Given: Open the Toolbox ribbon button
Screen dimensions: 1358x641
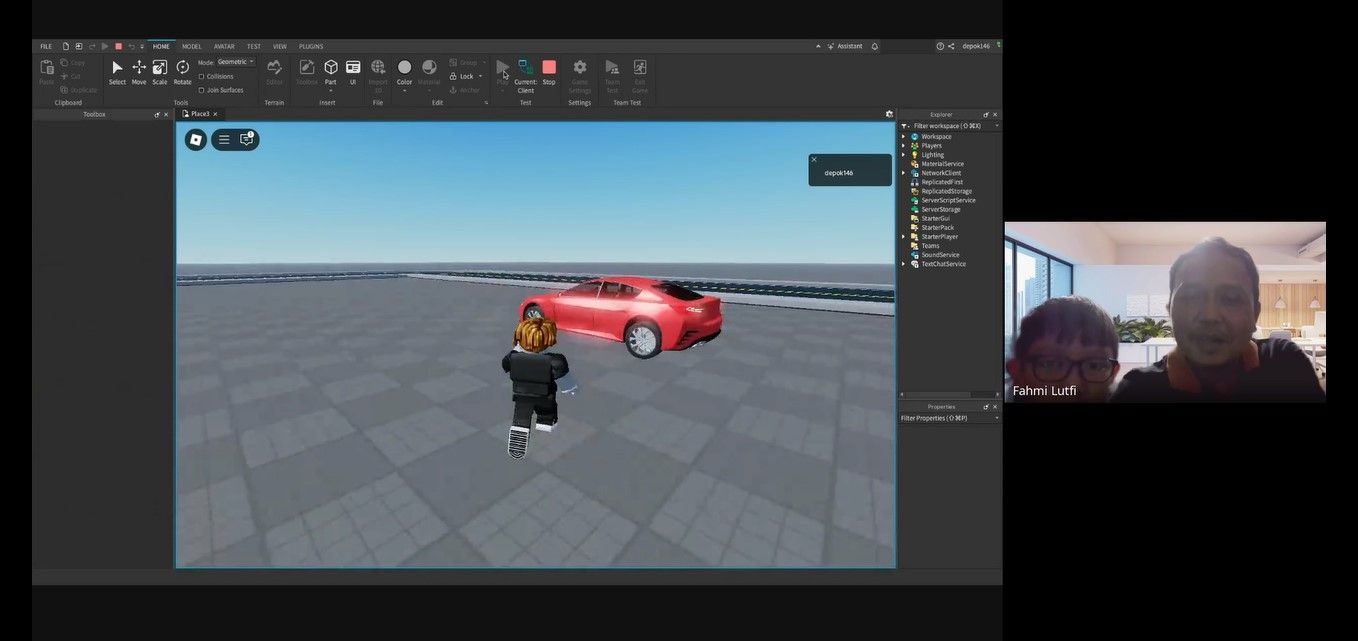Looking at the screenshot, I should click(307, 72).
